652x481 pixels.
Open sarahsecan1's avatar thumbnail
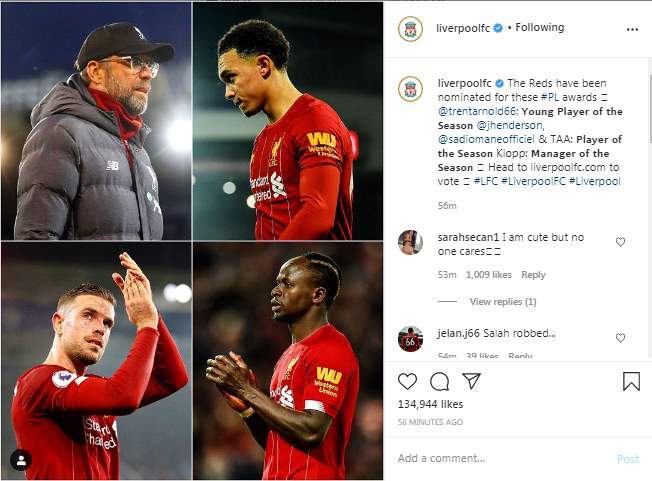pyautogui.click(x=410, y=242)
